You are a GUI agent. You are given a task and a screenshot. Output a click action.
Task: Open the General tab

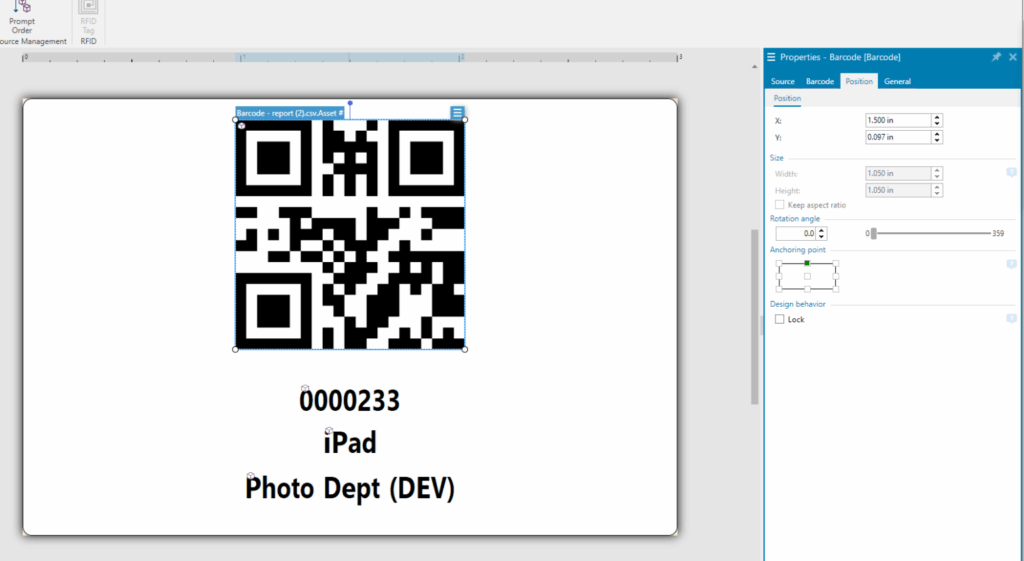(x=897, y=81)
